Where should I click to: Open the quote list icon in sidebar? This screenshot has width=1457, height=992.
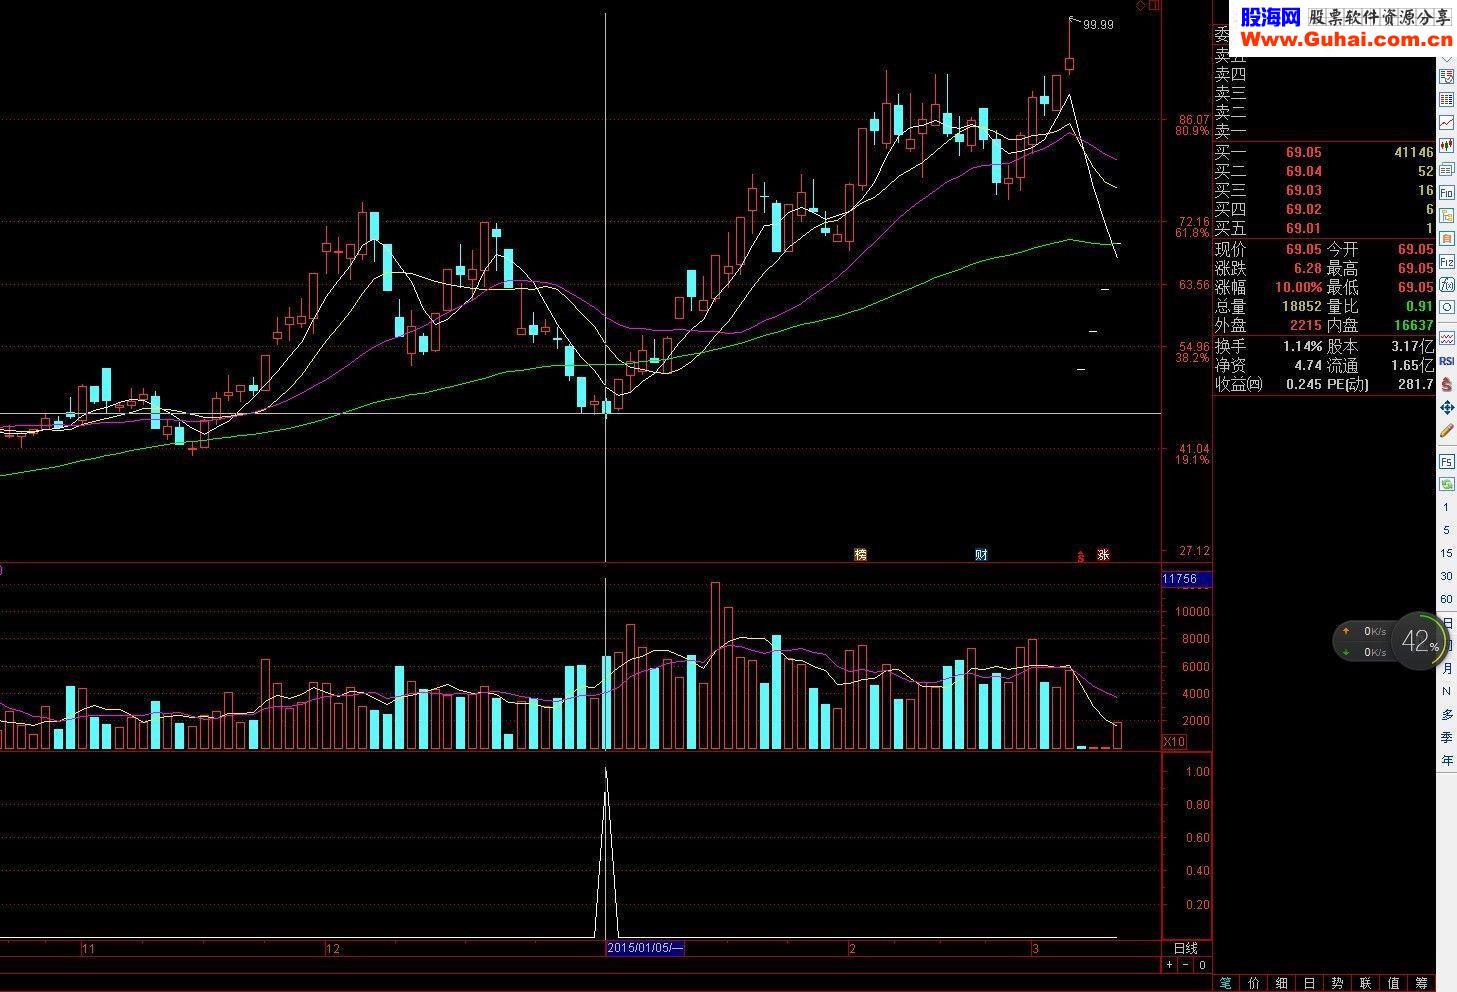[1447, 75]
